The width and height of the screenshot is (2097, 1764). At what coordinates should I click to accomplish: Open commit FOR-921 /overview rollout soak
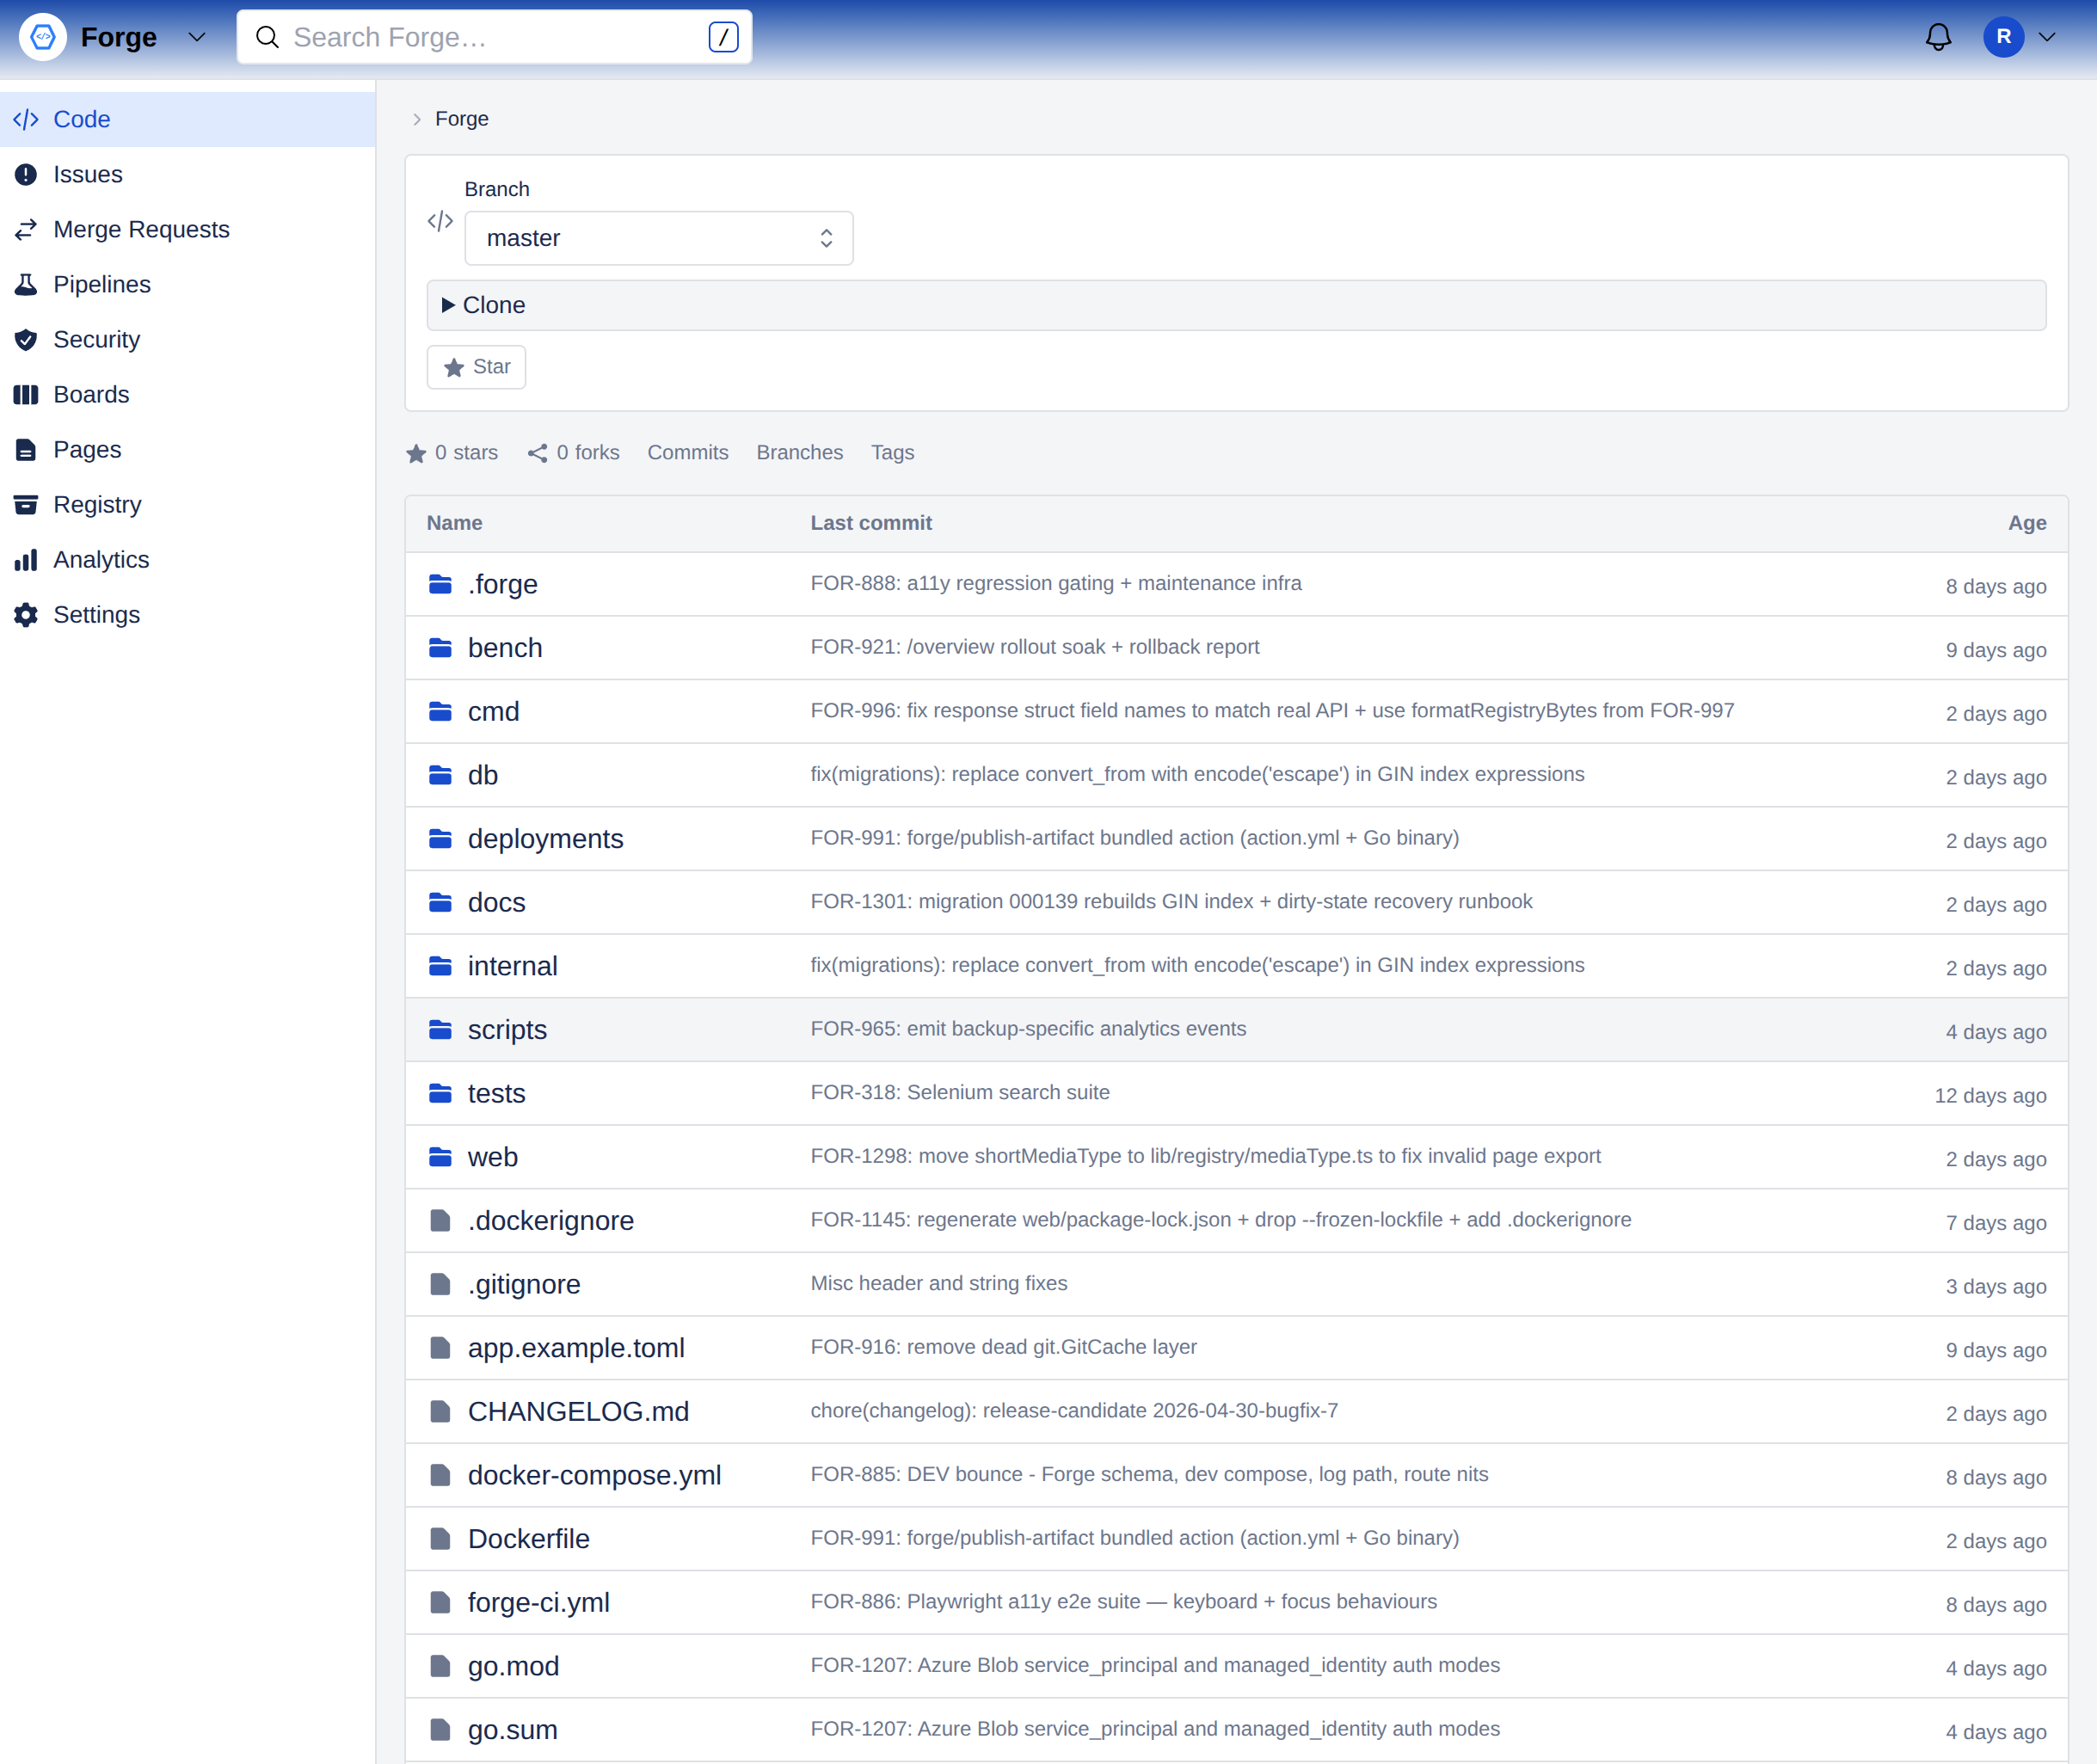tap(1034, 647)
